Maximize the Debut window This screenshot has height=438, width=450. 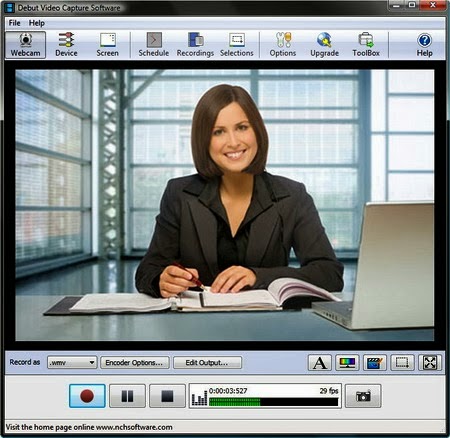pos(412,6)
